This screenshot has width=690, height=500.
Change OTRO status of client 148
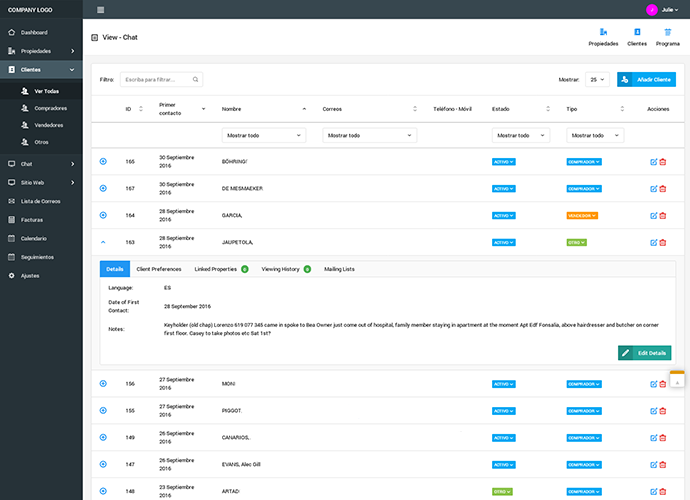click(502, 492)
